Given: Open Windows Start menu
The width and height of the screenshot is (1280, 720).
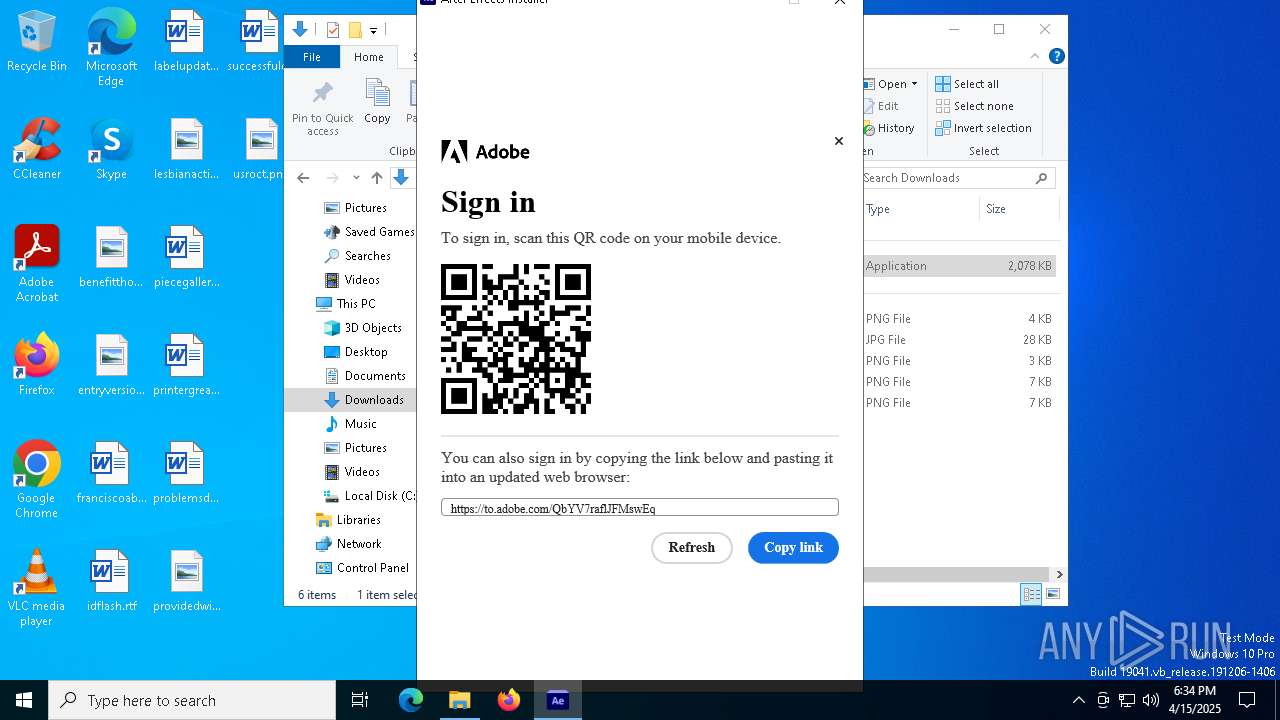Looking at the screenshot, I should [x=24, y=700].
